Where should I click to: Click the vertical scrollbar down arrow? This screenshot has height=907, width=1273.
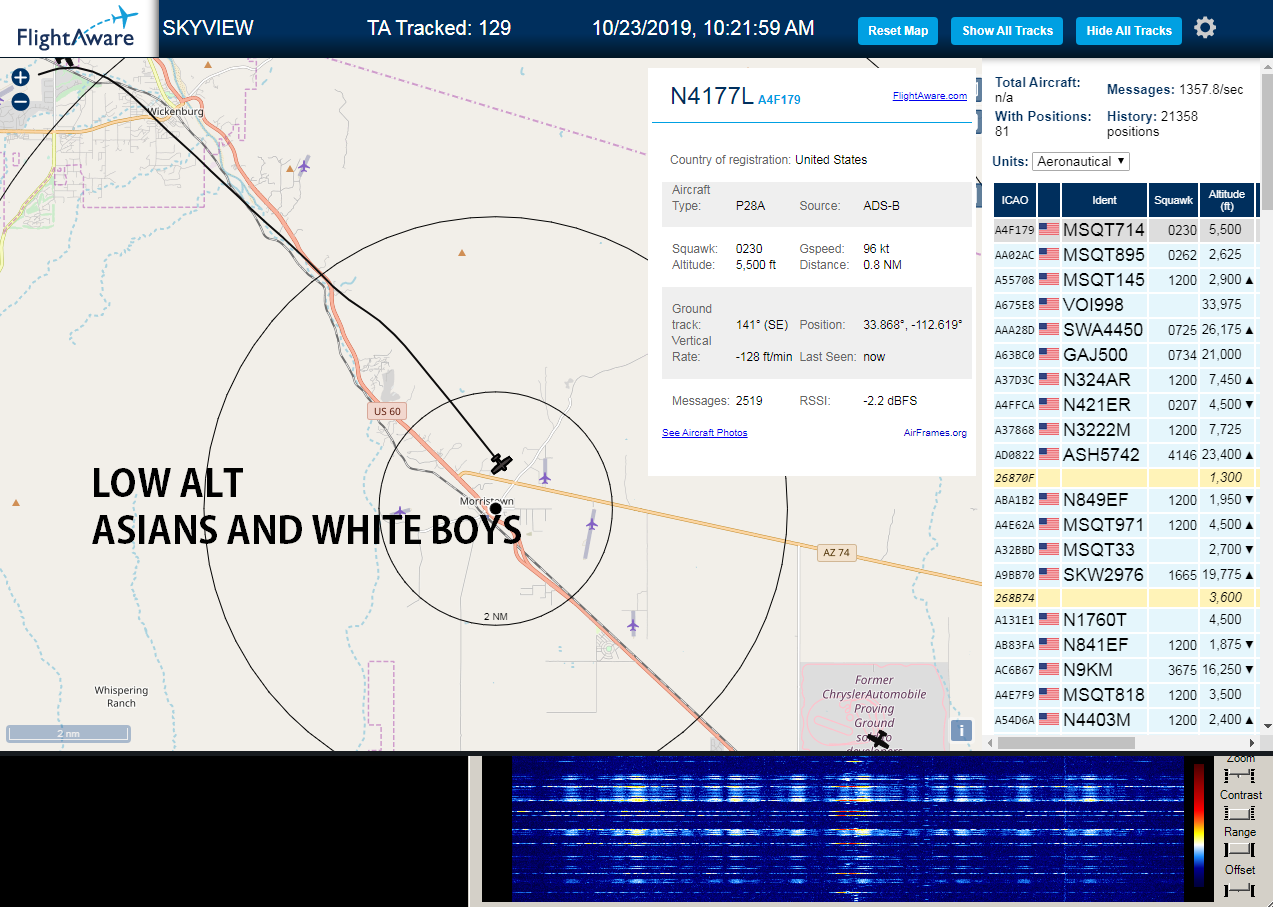pos(1267,726)
